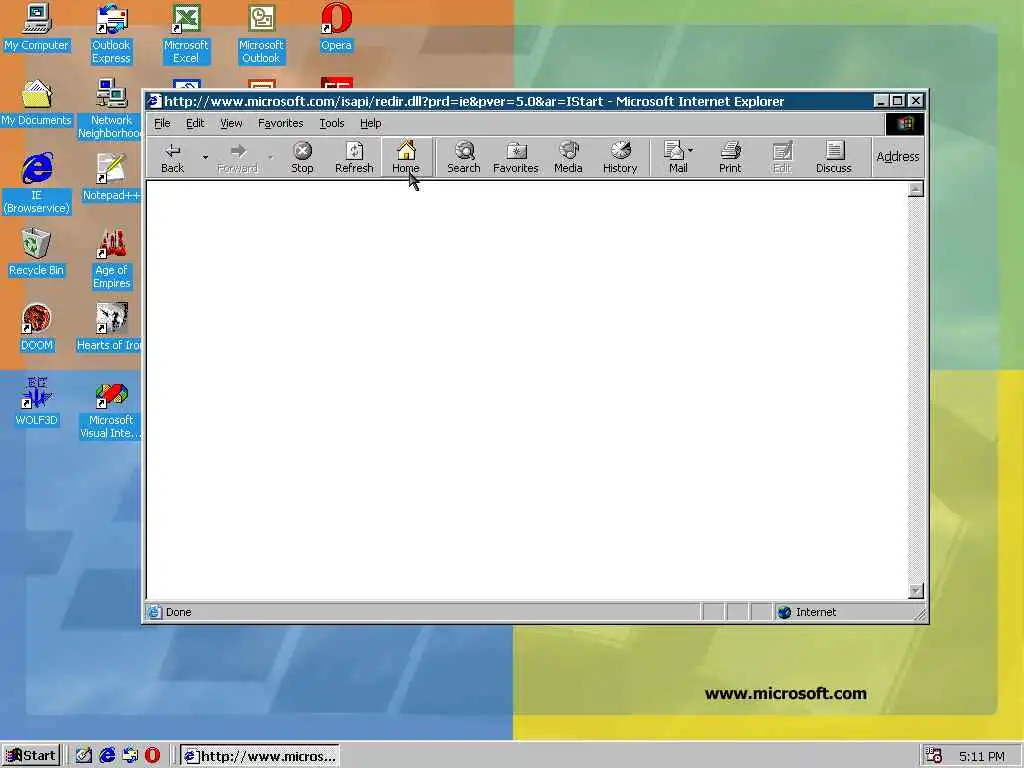The width and height of the screenshot is (1024, 768).
Task: Open the Start menu
Action: pyautogui.click(x=31, y=756)
